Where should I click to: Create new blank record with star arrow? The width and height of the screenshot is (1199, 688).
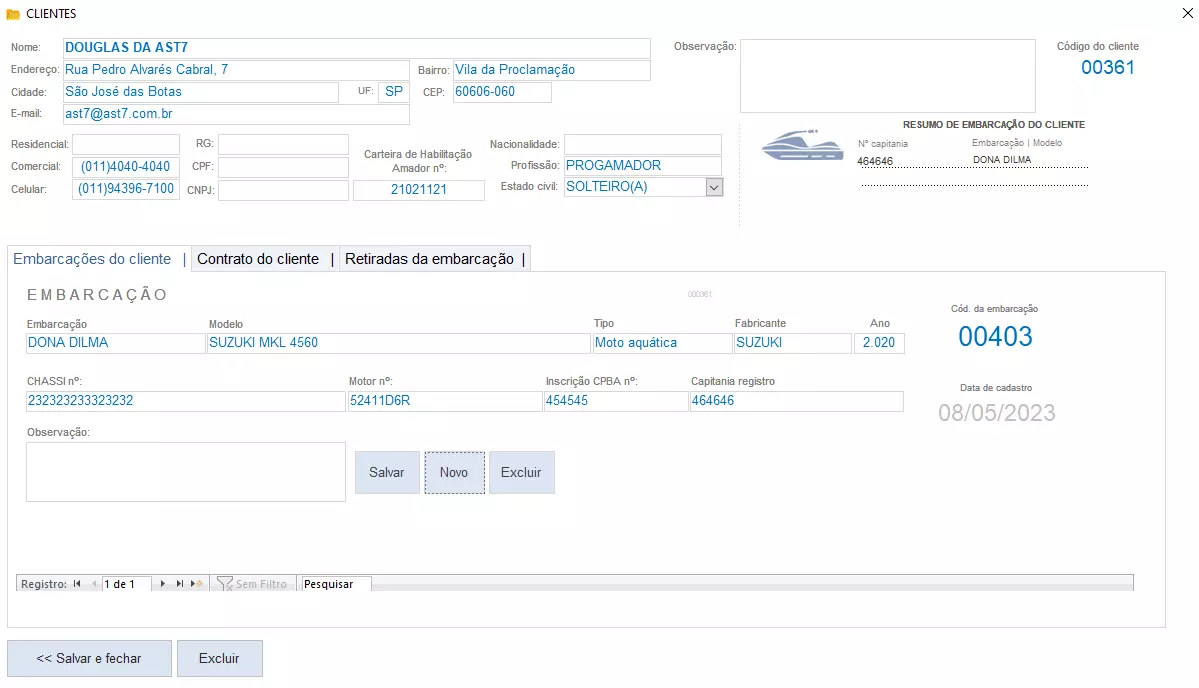click(197, 584)
